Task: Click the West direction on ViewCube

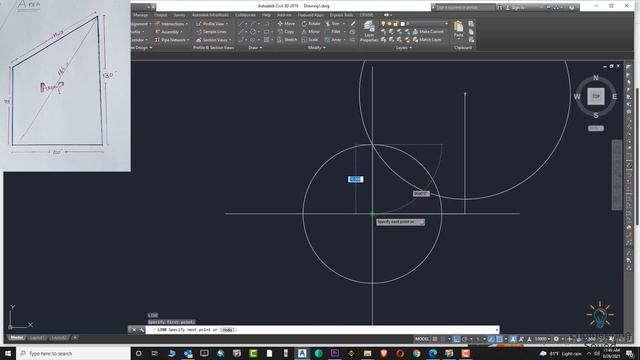Action: (577, 97)
